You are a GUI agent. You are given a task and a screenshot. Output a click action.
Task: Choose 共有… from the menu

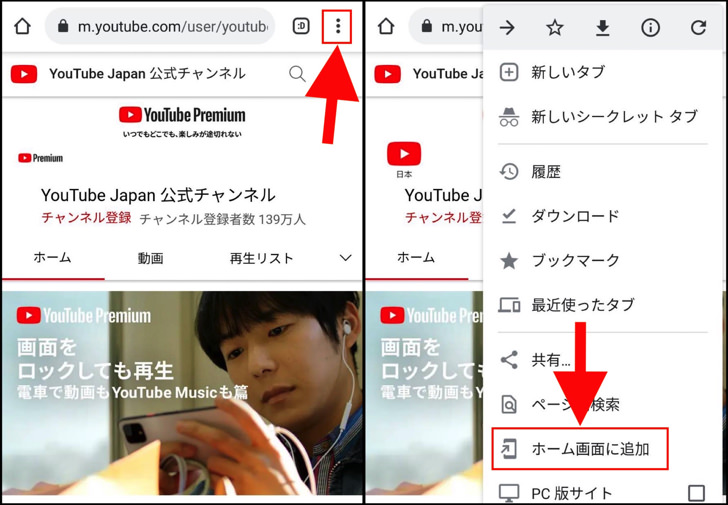click(603, 360)
